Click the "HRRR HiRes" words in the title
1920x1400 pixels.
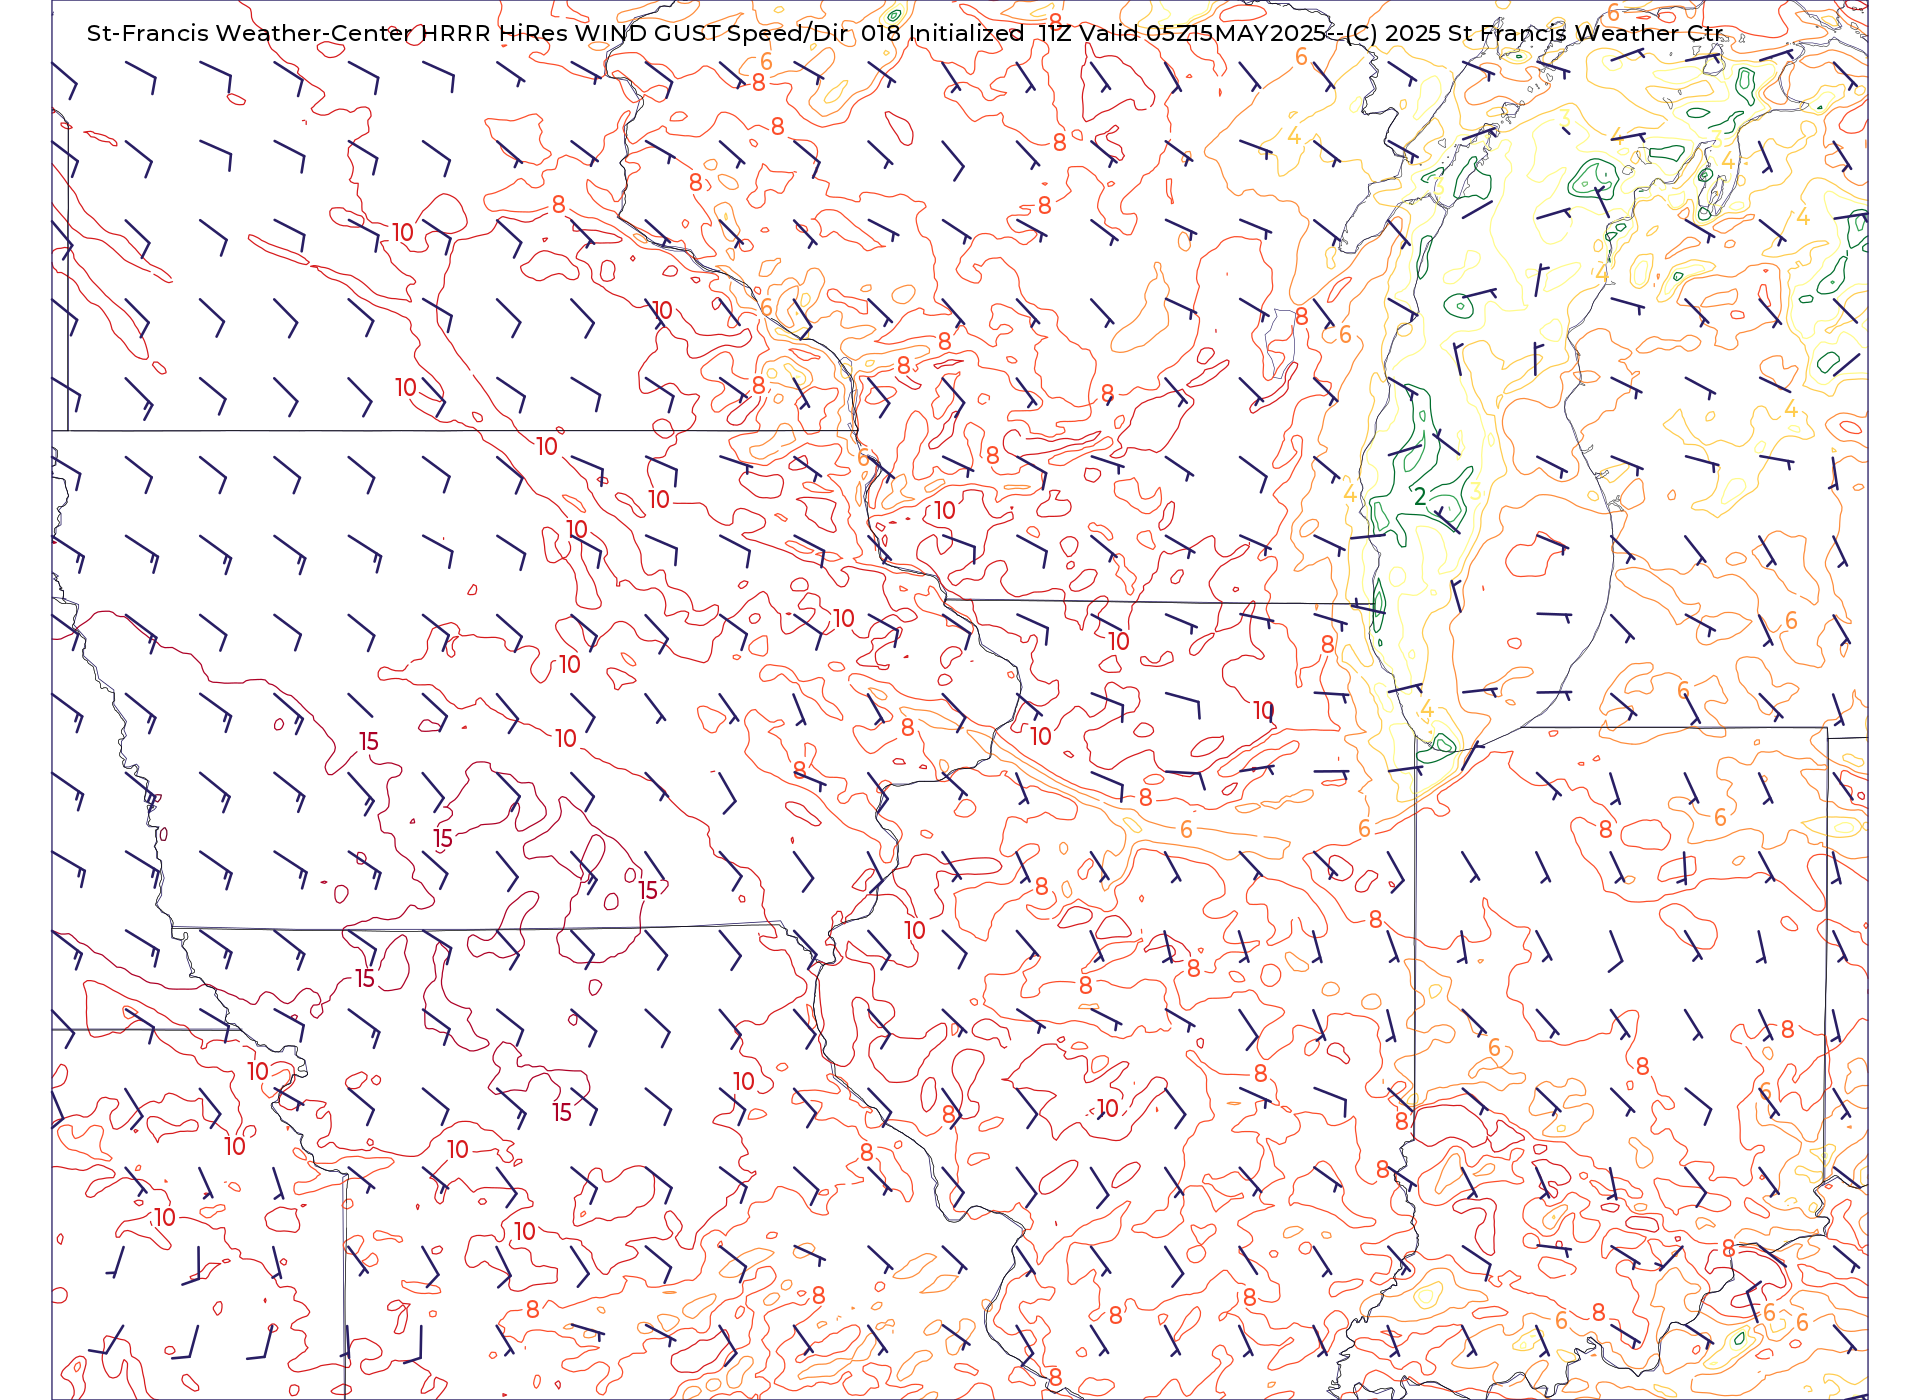(x=495, y=33)
